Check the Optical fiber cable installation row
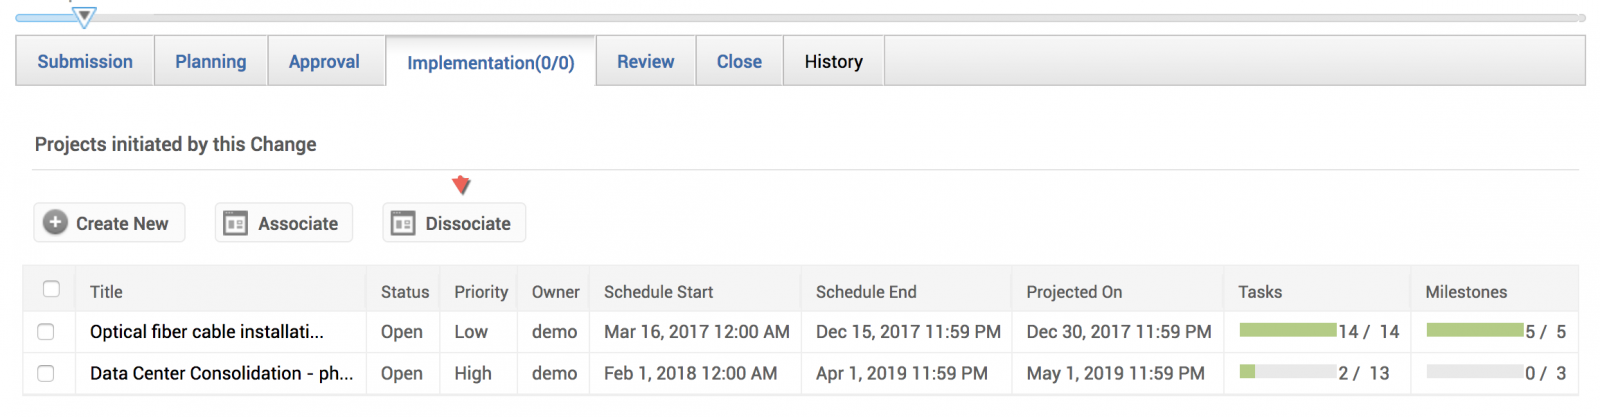 pyautogui.click(x=45, y=331)
